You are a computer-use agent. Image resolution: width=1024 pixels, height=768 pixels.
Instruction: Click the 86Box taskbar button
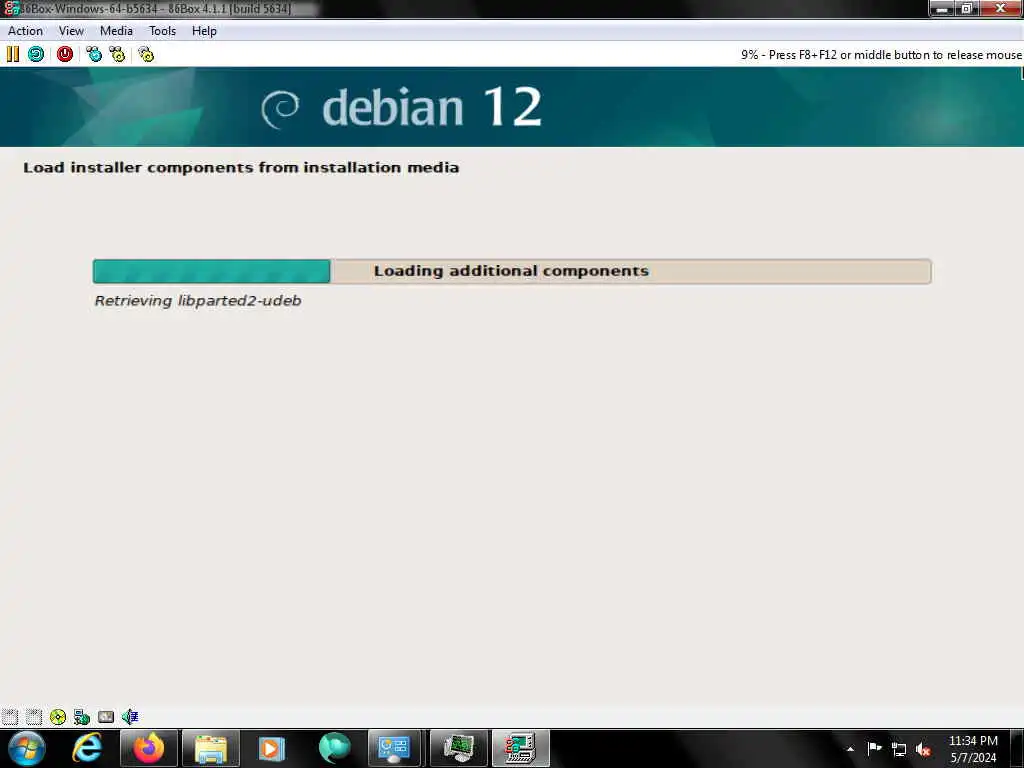[520, 748]
